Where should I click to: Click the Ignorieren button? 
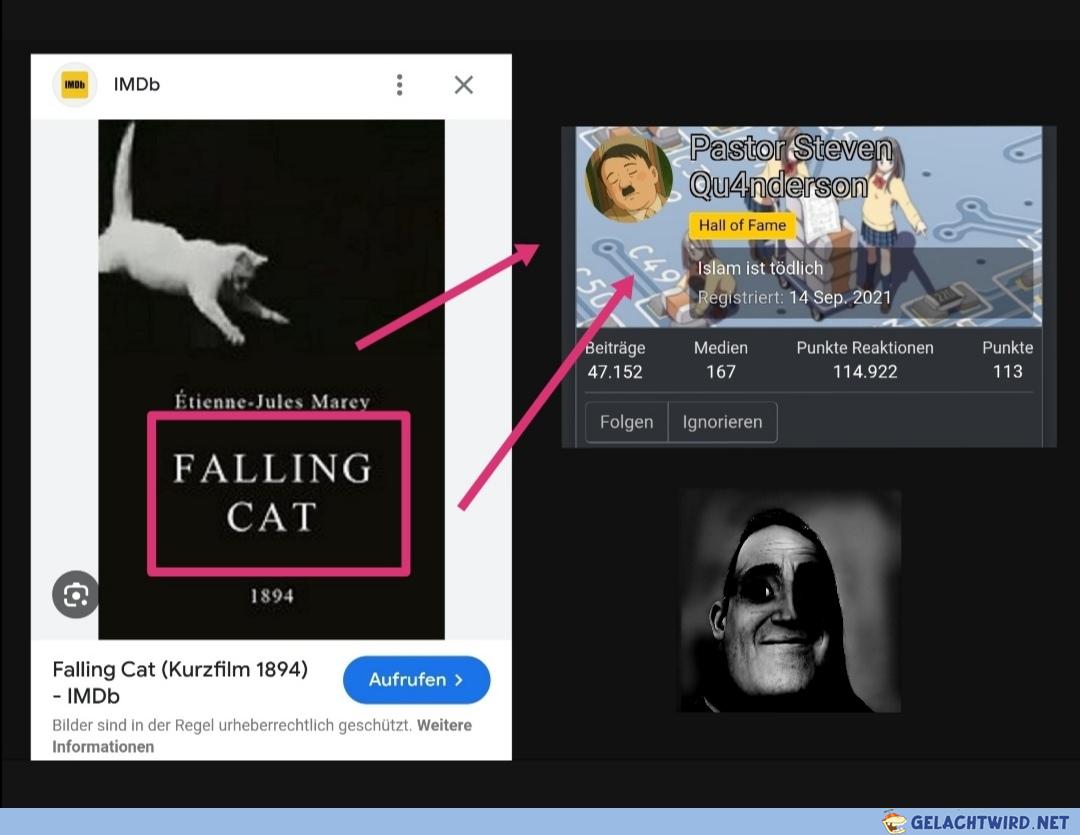723,422
